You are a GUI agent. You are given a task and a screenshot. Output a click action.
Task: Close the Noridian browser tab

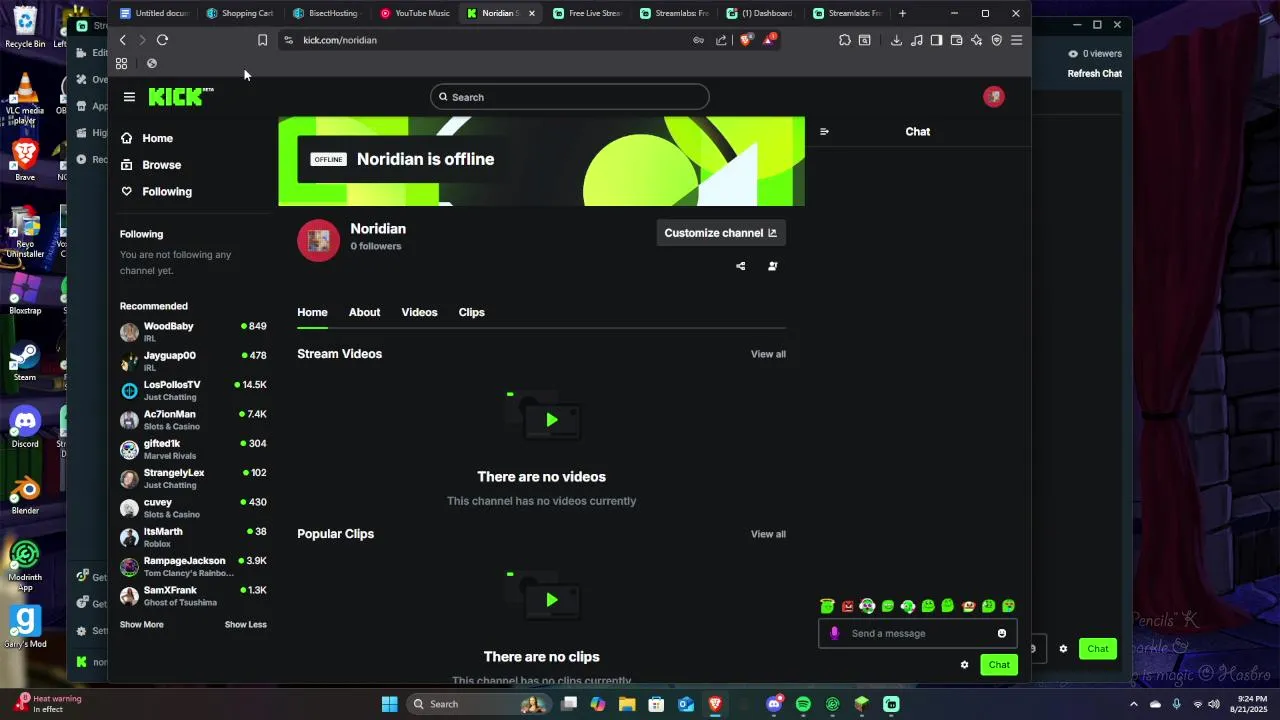tap(532, 13)
